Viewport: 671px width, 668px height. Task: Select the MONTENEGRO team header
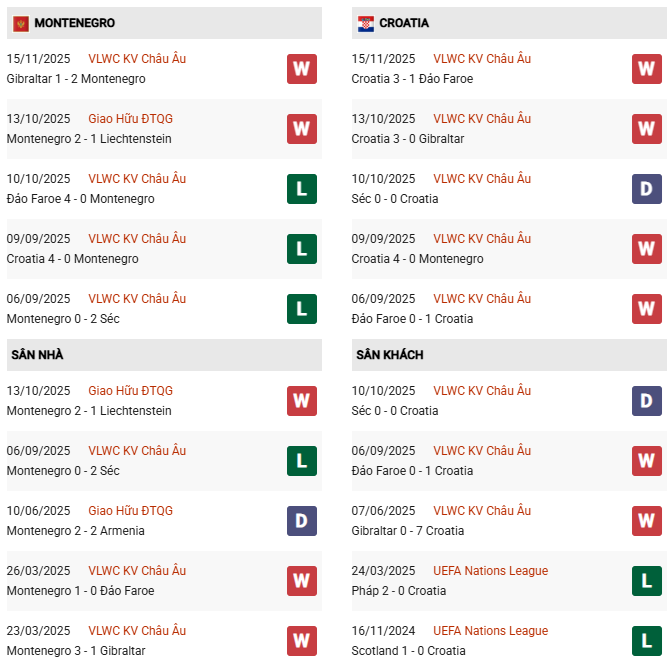(x=74, y=23)
